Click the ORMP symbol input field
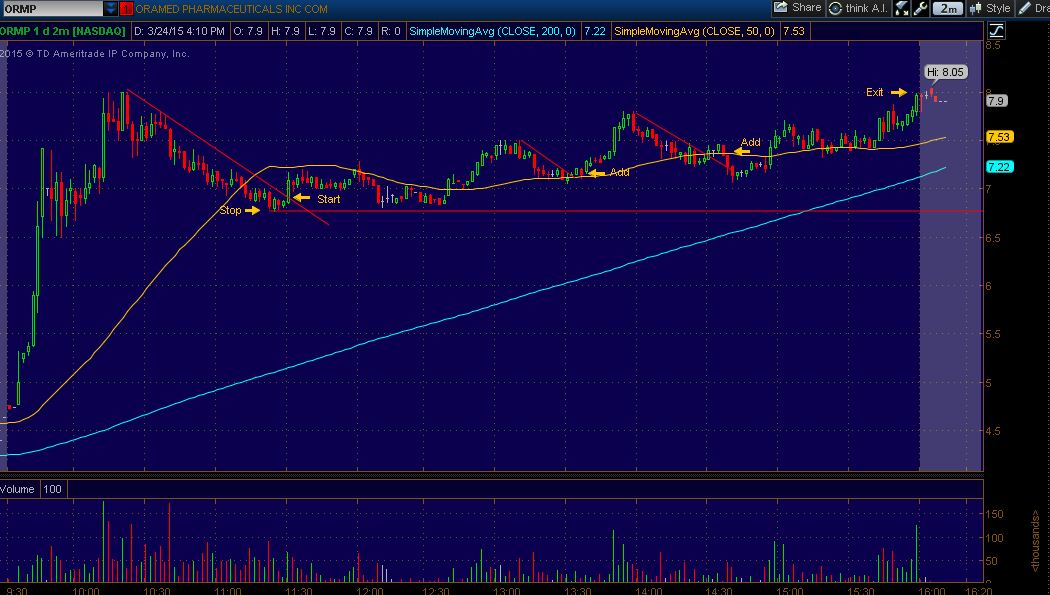The width and height of the screenshot is (1050, 595). click(52, 9)
